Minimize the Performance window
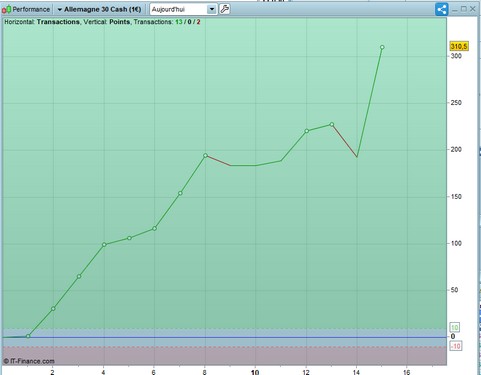Viewport: 481px width, 375px height. [455, 10]
